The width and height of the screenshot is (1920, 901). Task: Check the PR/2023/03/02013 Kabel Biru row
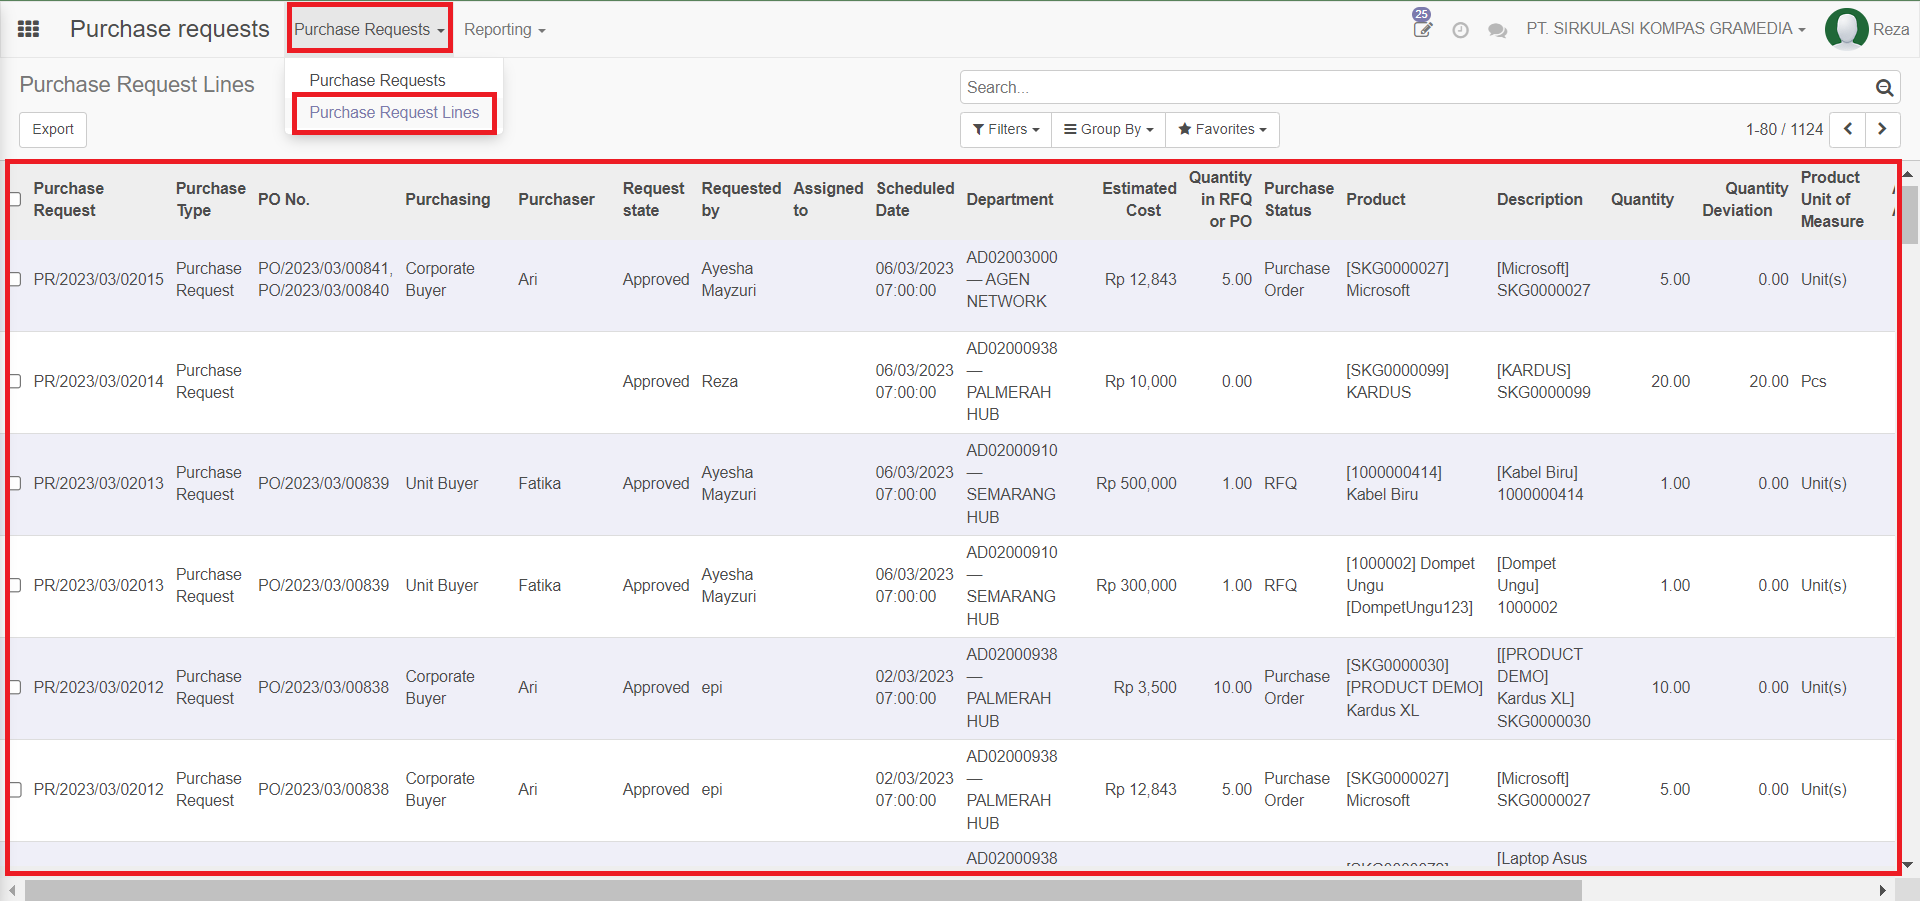point(15,483)
